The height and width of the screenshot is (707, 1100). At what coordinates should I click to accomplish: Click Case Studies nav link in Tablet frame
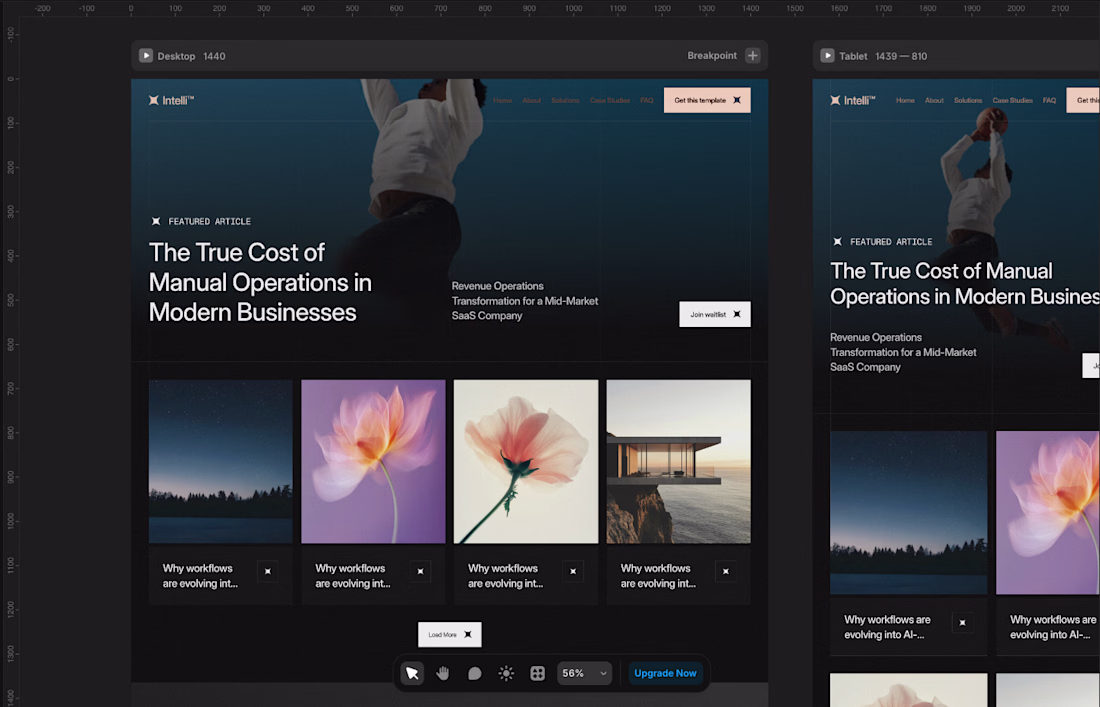point(1012,100)
